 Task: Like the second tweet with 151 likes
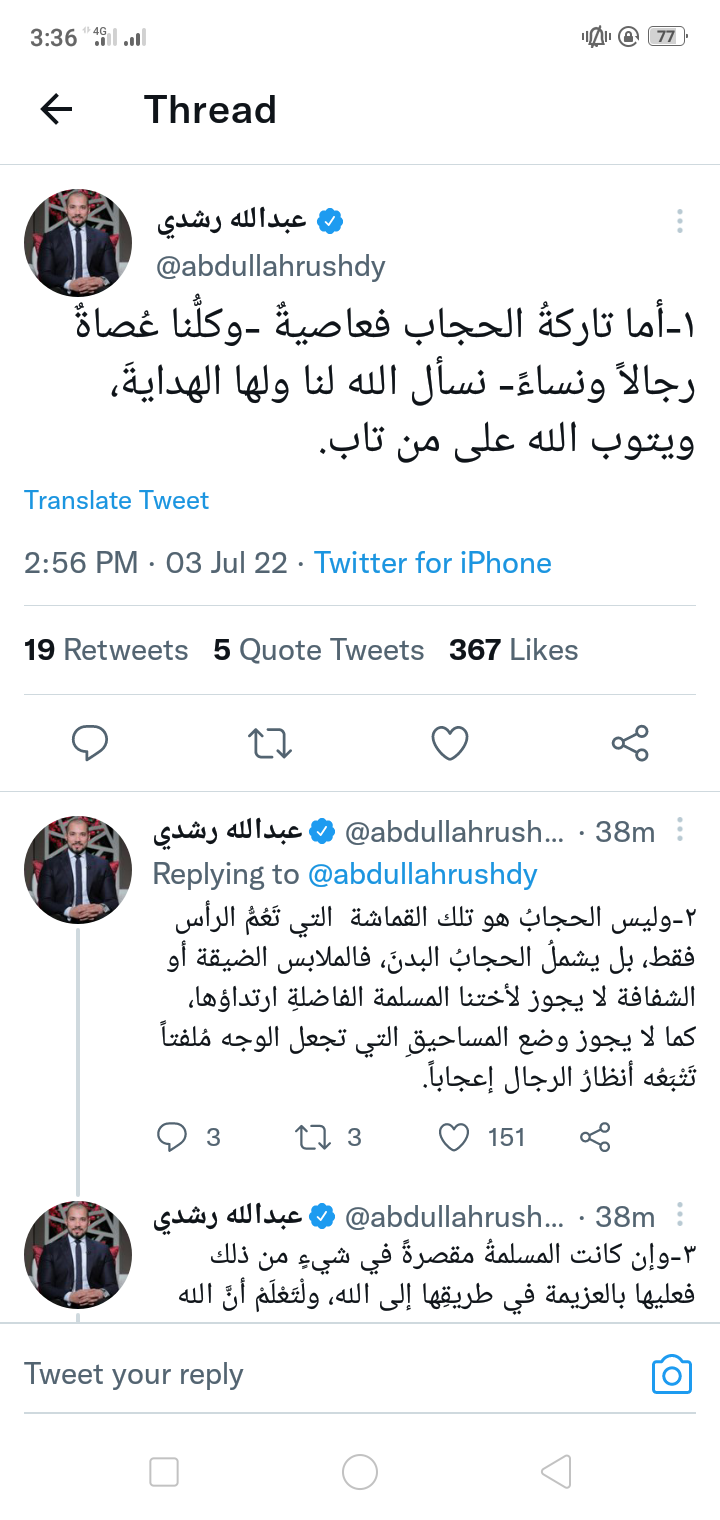click(x=455, y=1137)
